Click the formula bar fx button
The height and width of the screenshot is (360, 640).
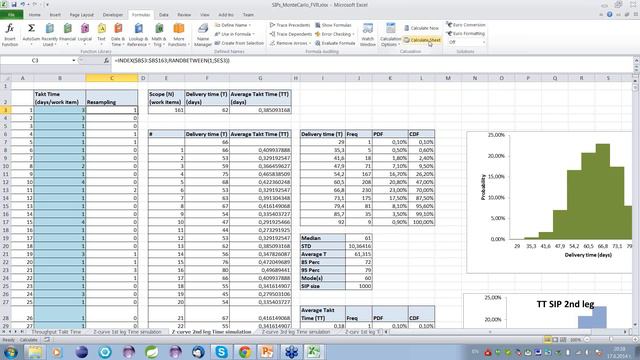tap(106, 60)
